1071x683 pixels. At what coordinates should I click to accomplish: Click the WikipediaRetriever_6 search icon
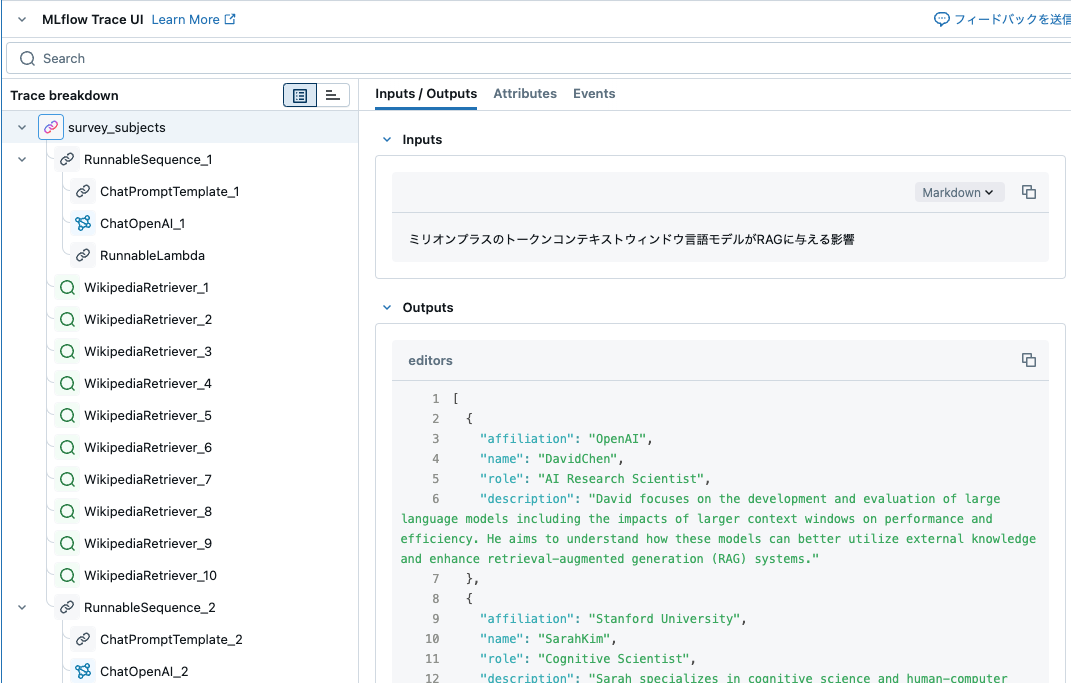coord(67,447)
